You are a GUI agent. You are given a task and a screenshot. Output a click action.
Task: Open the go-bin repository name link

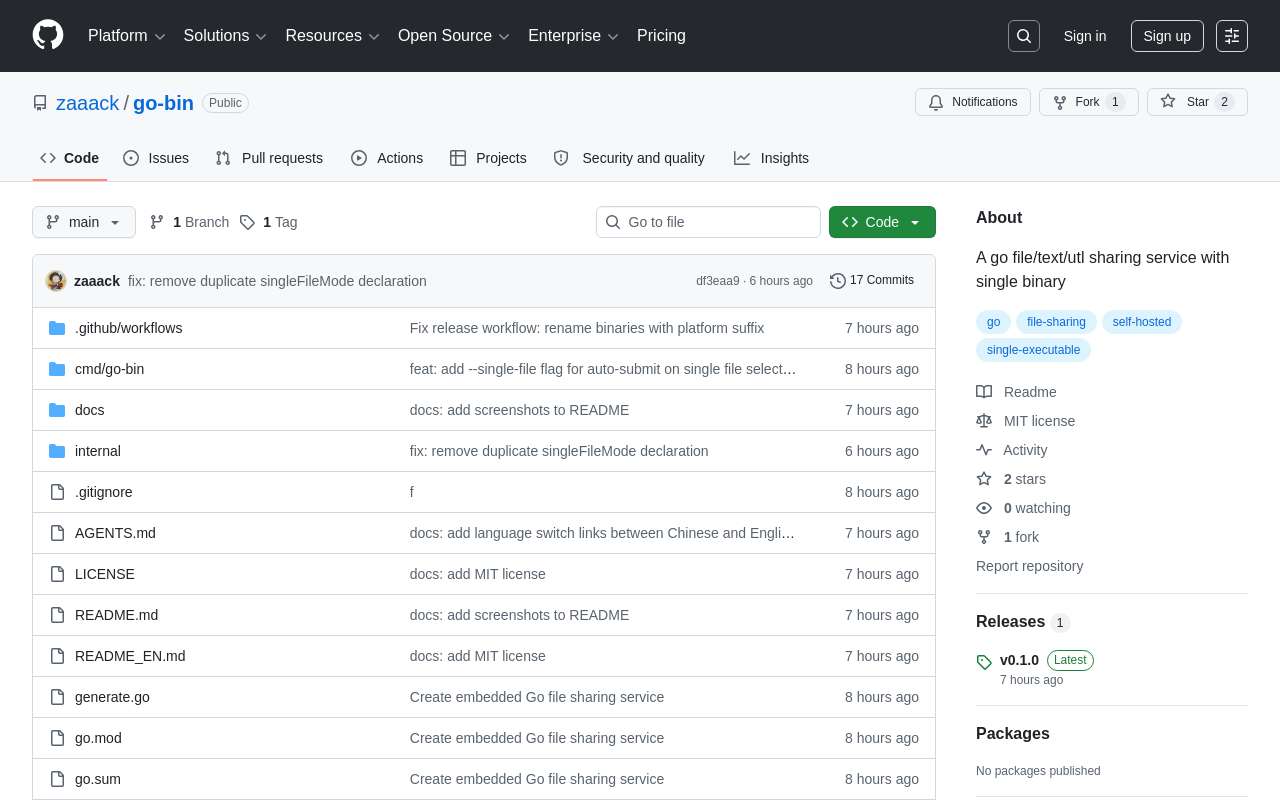[163, 103]
